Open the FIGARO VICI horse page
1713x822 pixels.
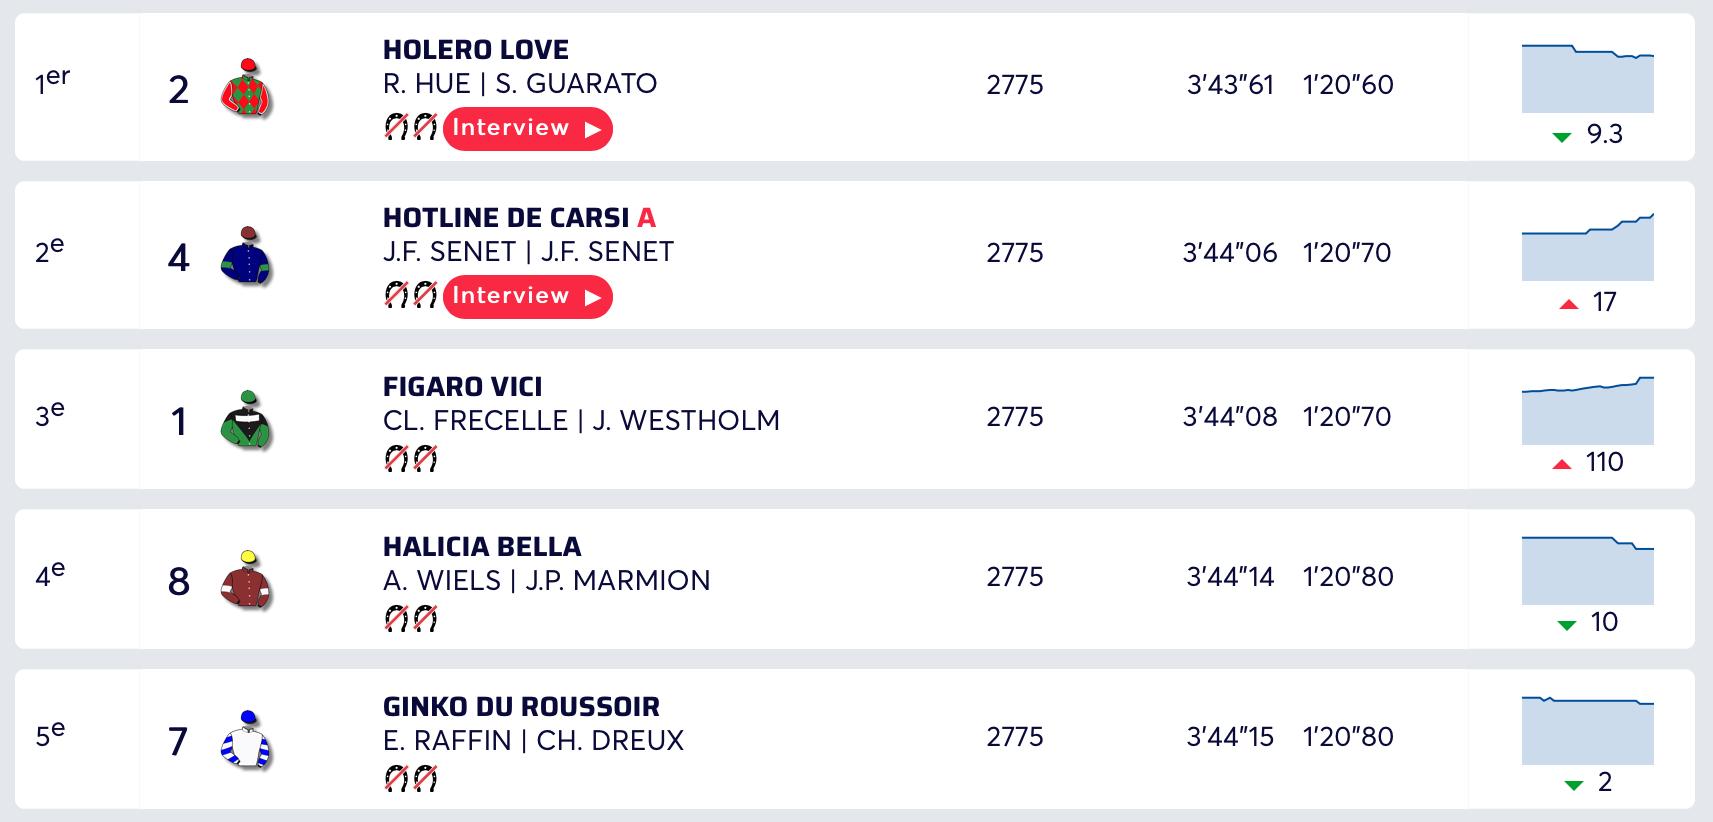463,387
